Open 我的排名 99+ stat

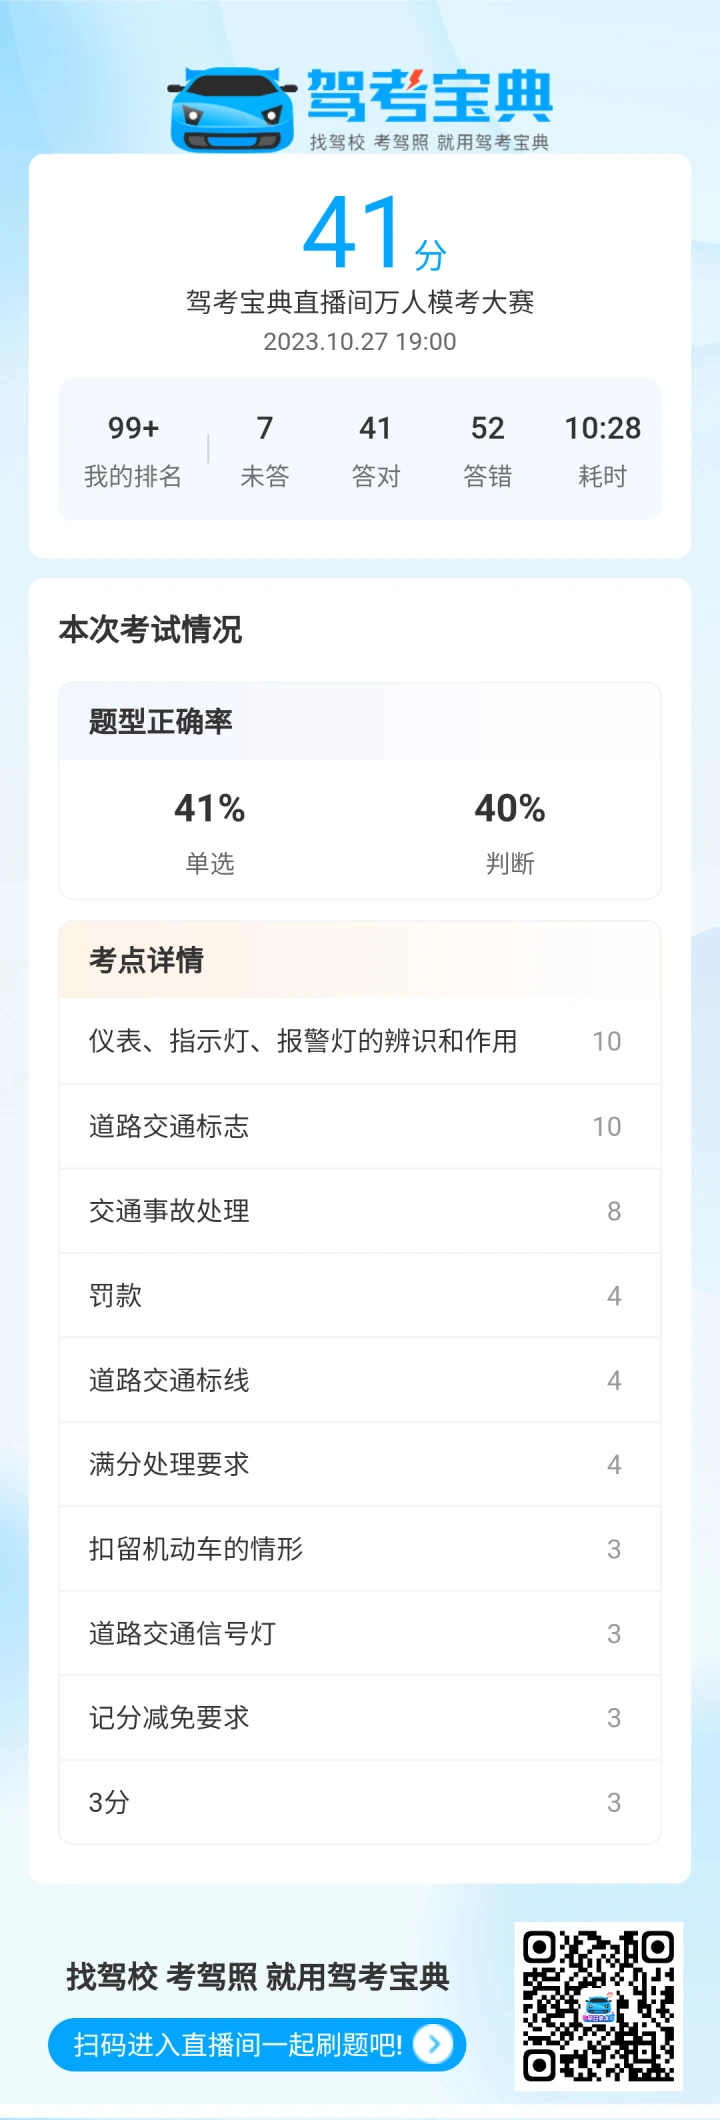pos(133,450)
